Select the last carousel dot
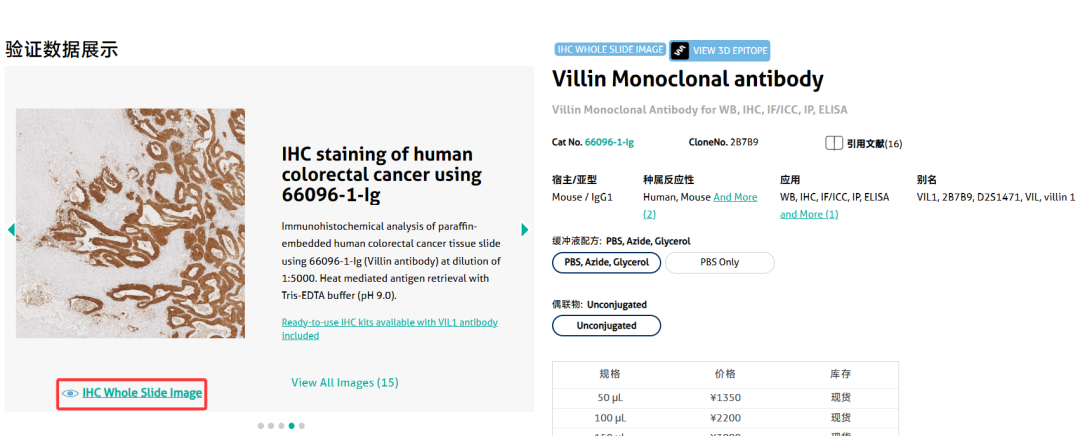Screen dimensions: 1080x436 (302, 426)
